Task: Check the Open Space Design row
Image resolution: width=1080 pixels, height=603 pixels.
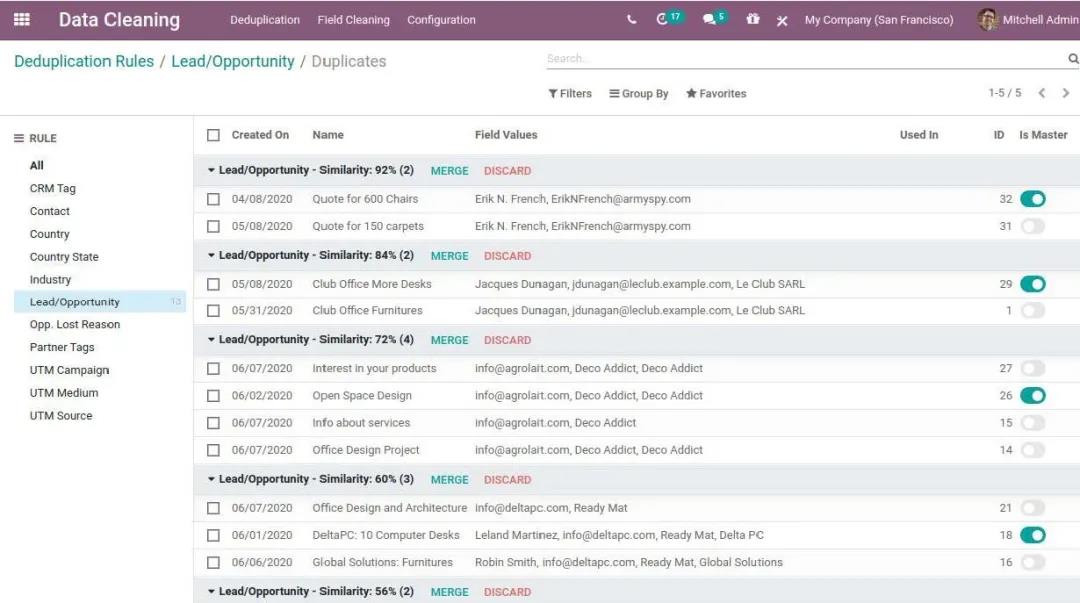Action: [x=214, y=396]
